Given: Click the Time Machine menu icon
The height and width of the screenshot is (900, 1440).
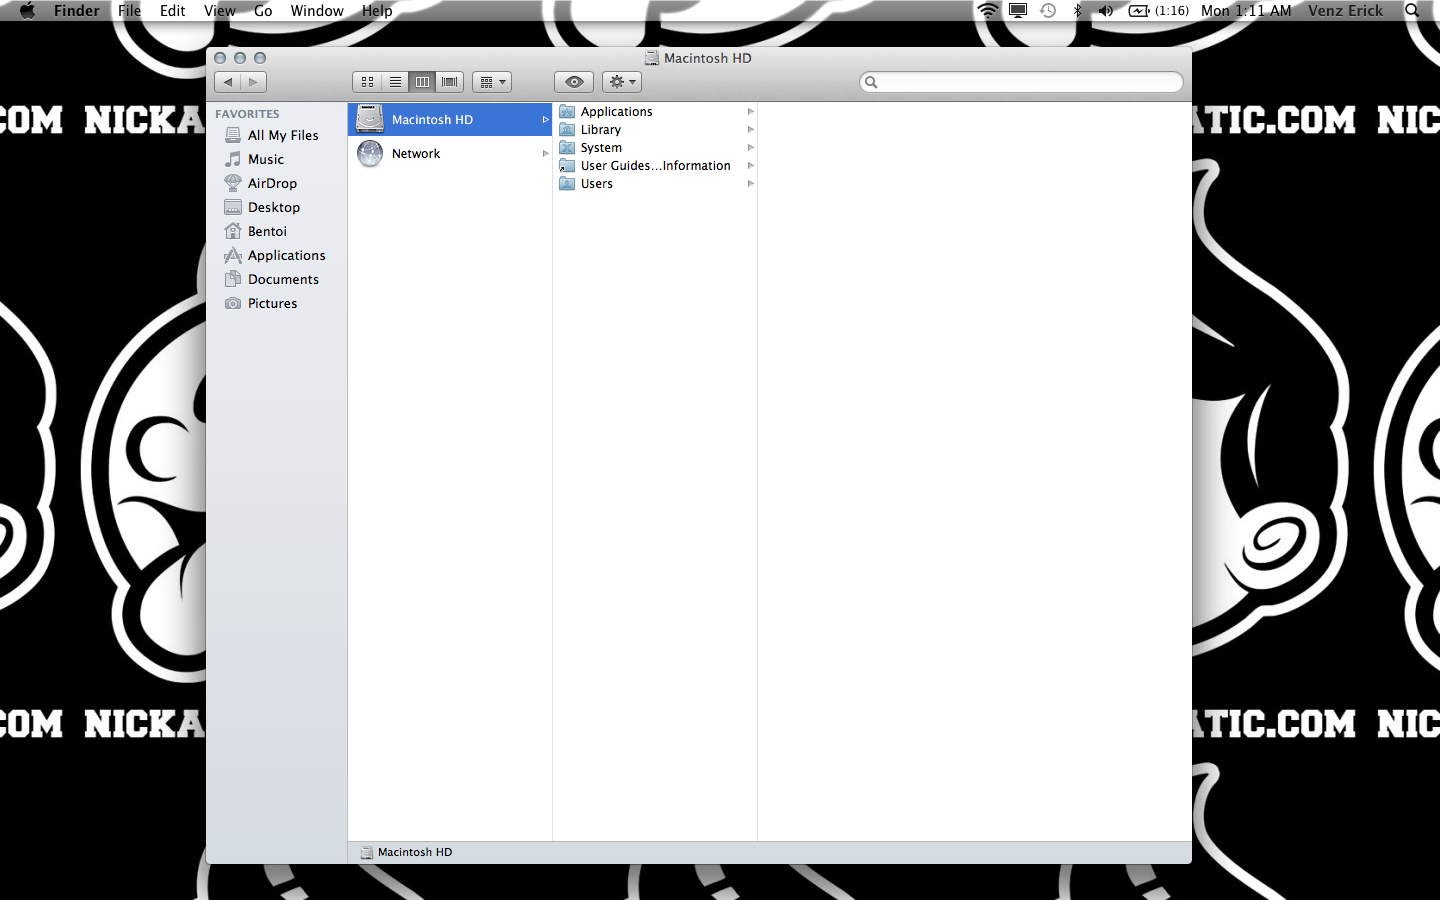Looking at the screenshot, I should (1048, 11).
